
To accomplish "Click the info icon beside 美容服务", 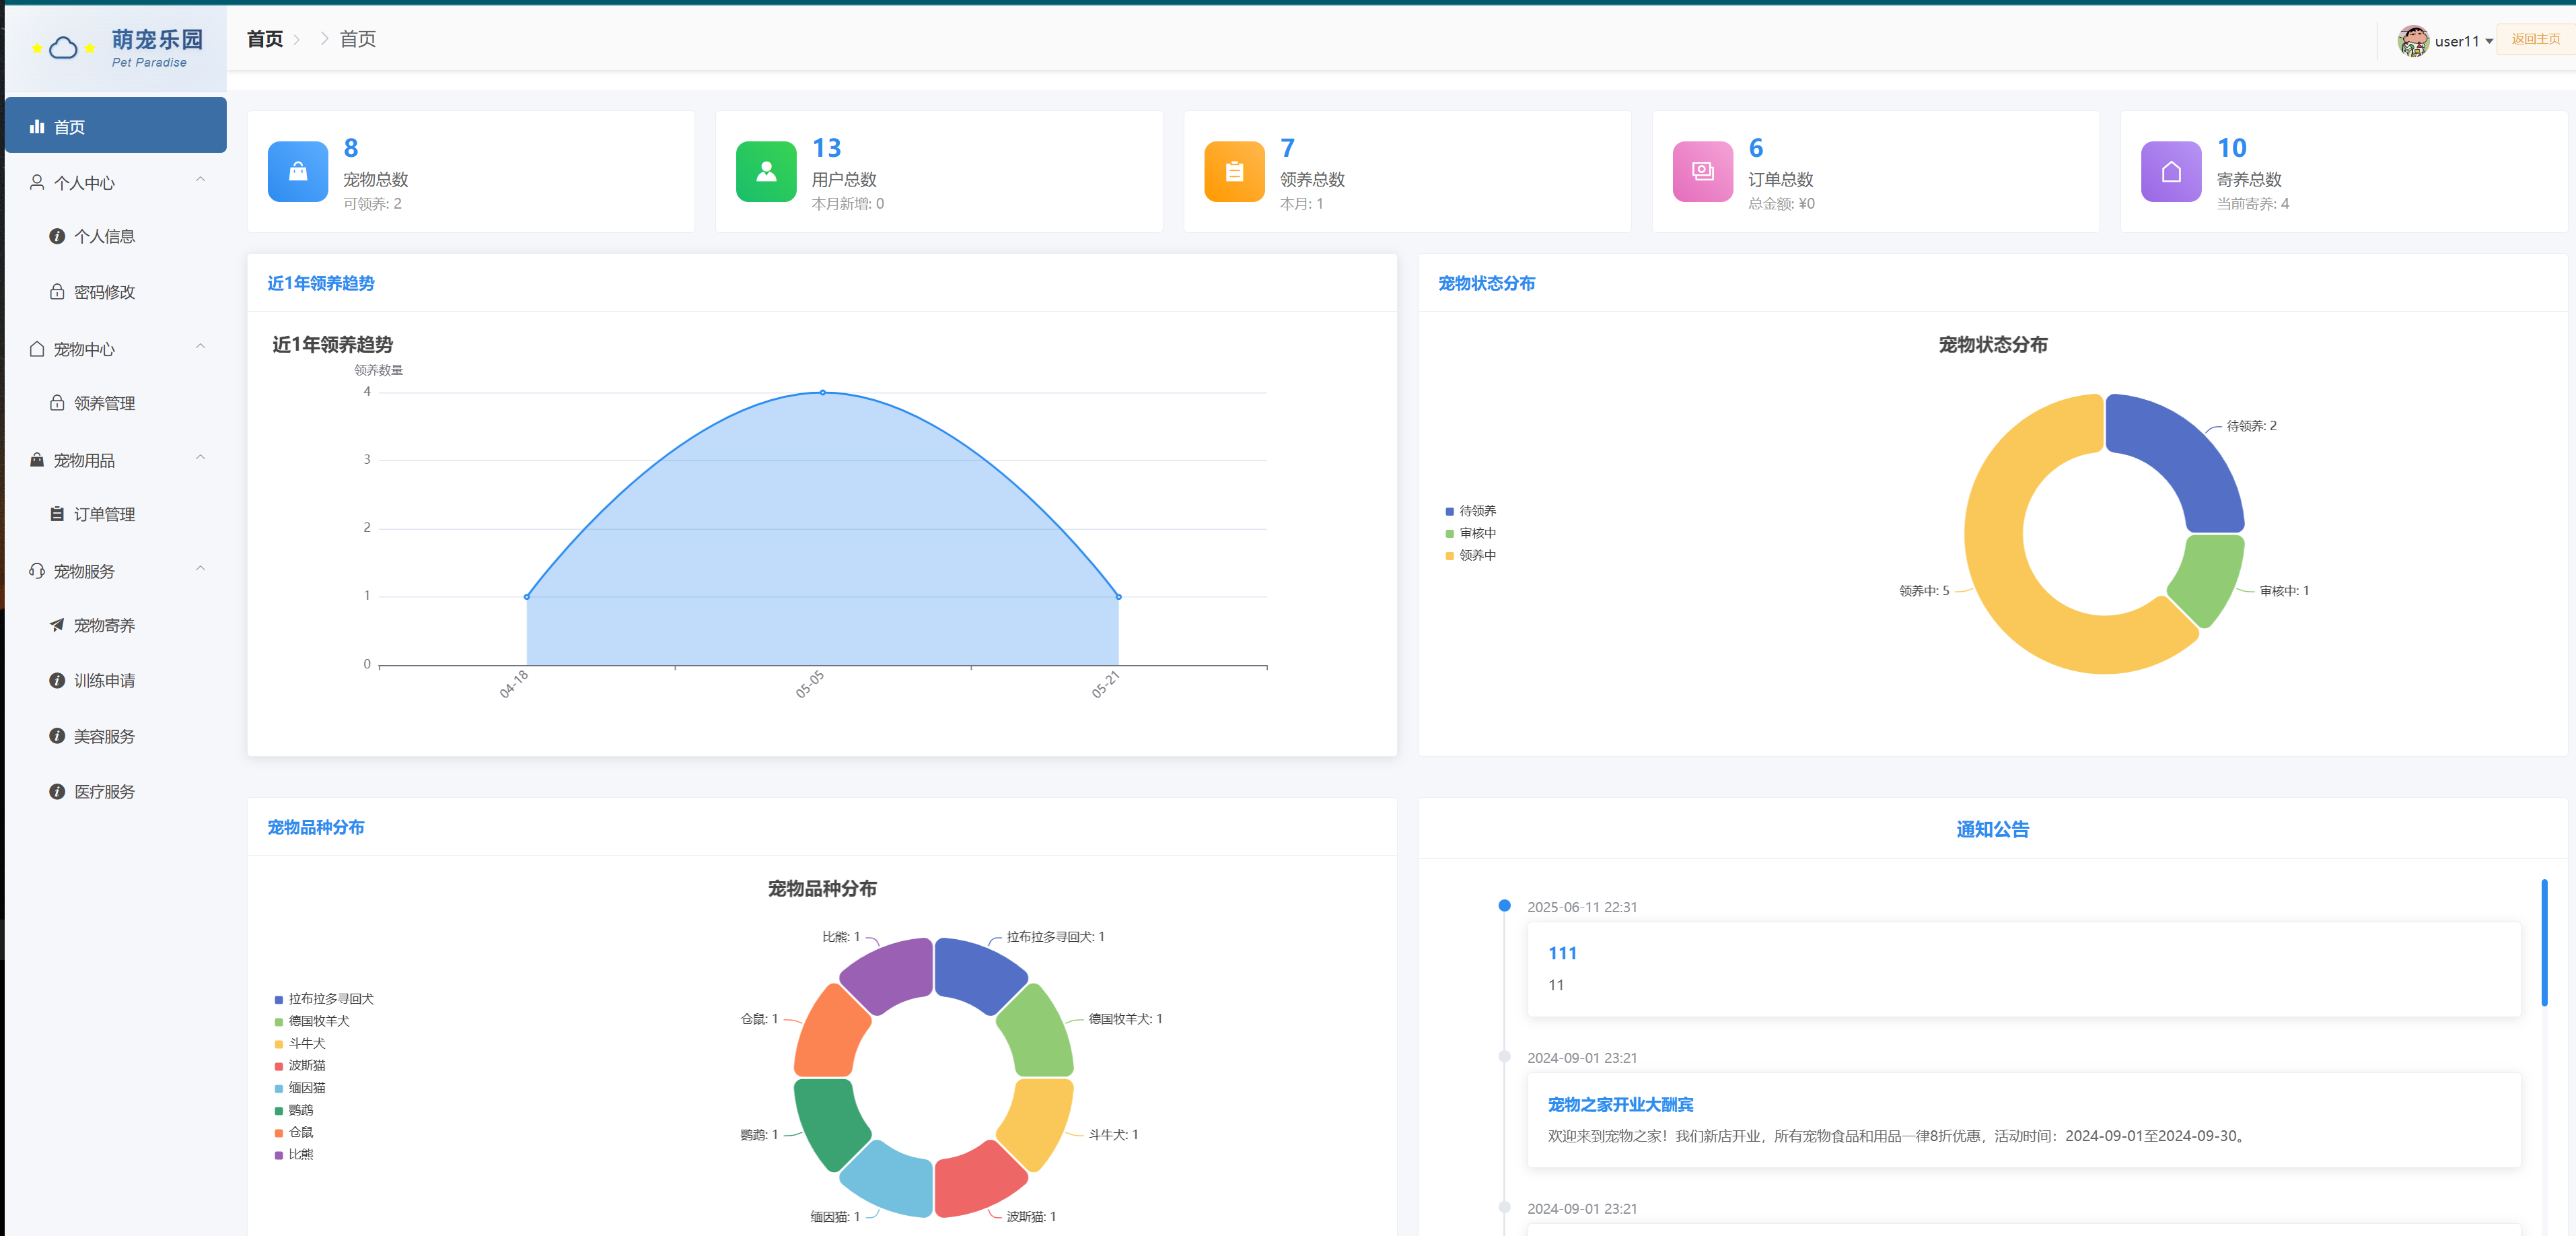I will tap(57, 735).
